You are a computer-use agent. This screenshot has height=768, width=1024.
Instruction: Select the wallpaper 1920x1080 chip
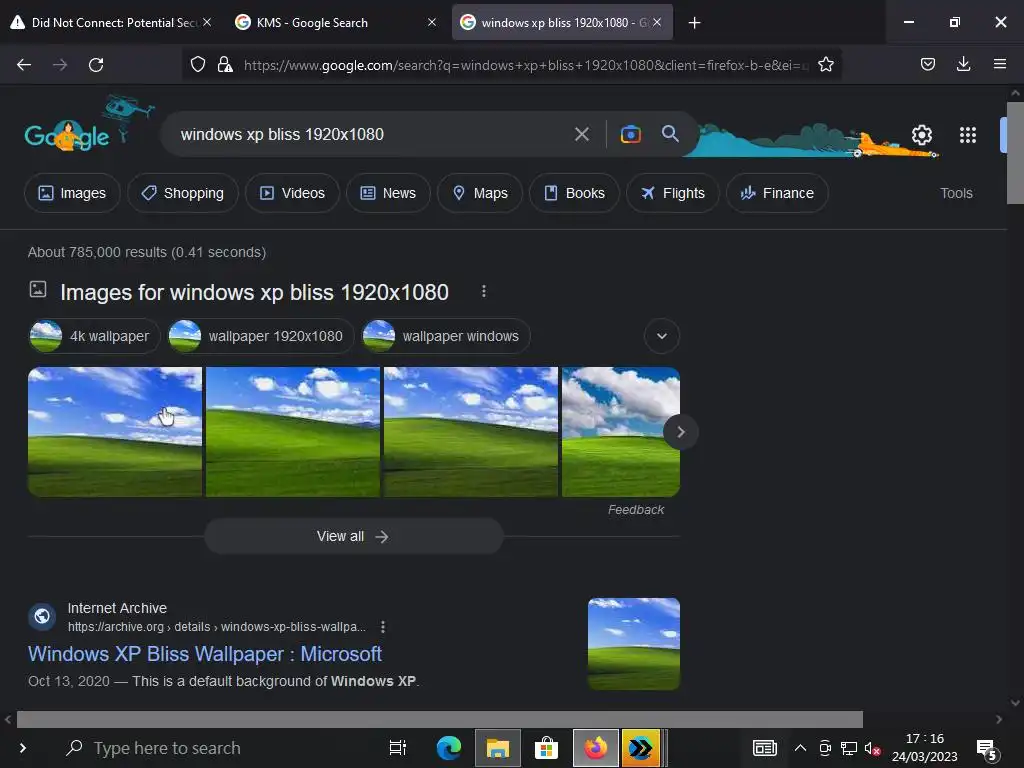pyautogui.click(x=261, y=336)
